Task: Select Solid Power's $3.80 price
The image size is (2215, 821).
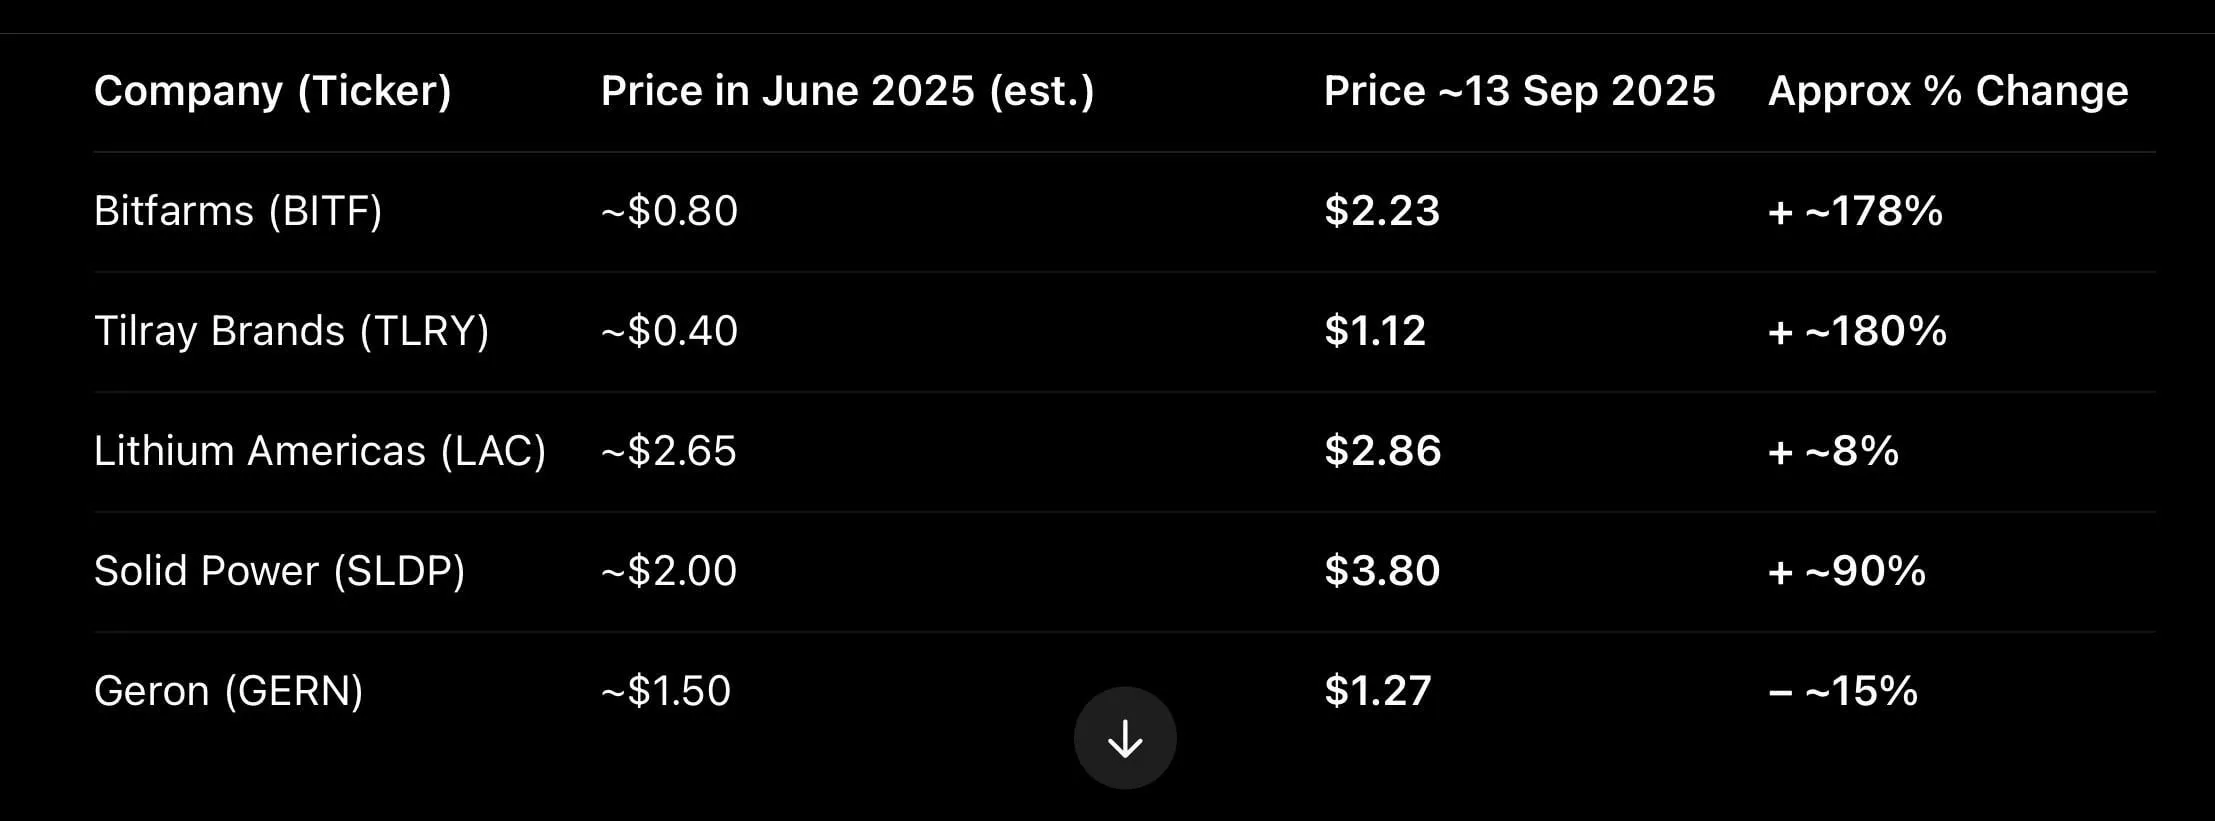Action: pos(1382,571)
